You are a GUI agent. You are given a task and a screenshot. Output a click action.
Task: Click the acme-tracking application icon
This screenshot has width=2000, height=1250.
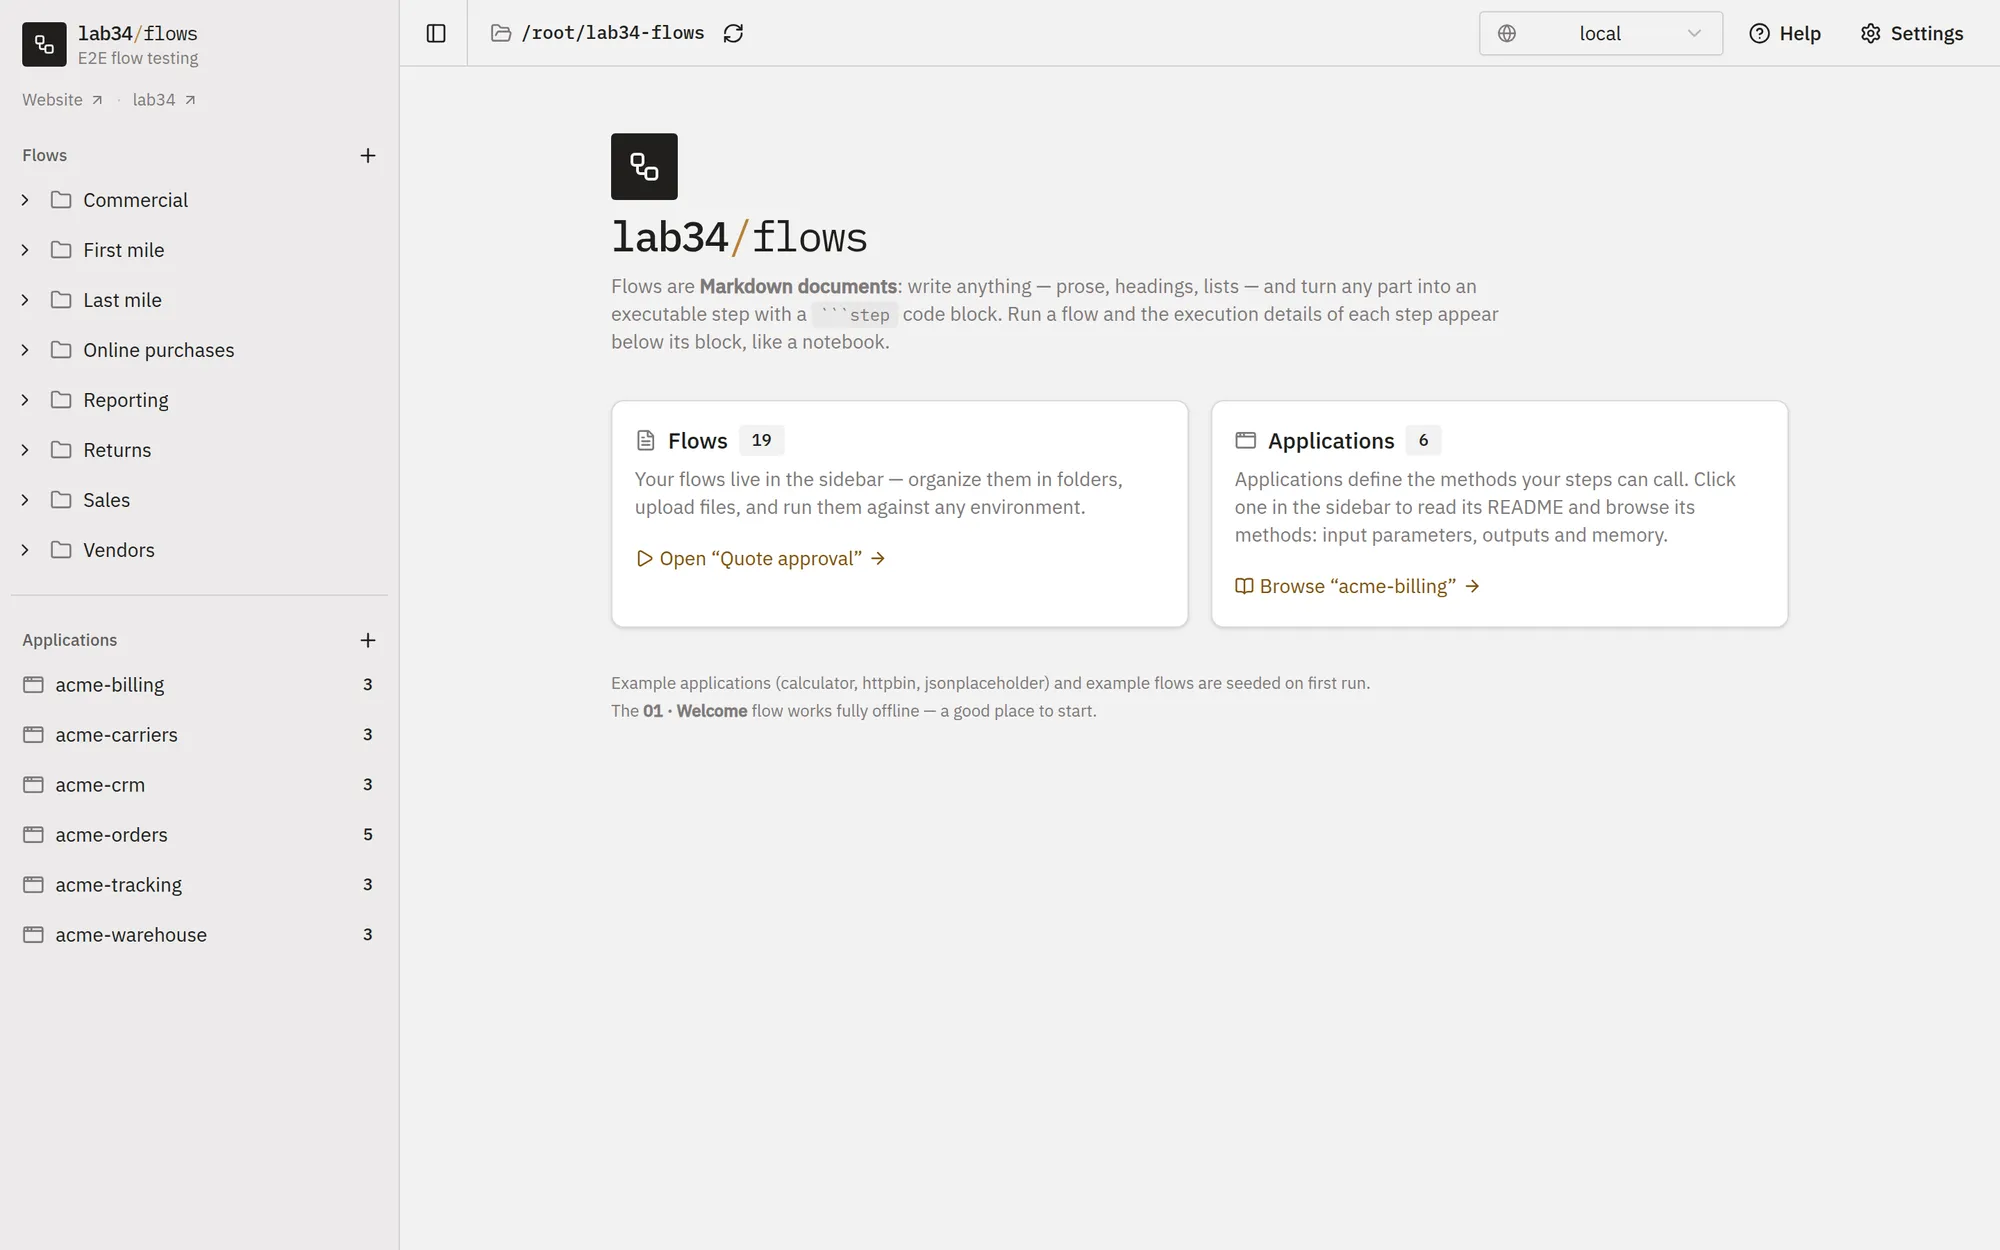[33, 885]
